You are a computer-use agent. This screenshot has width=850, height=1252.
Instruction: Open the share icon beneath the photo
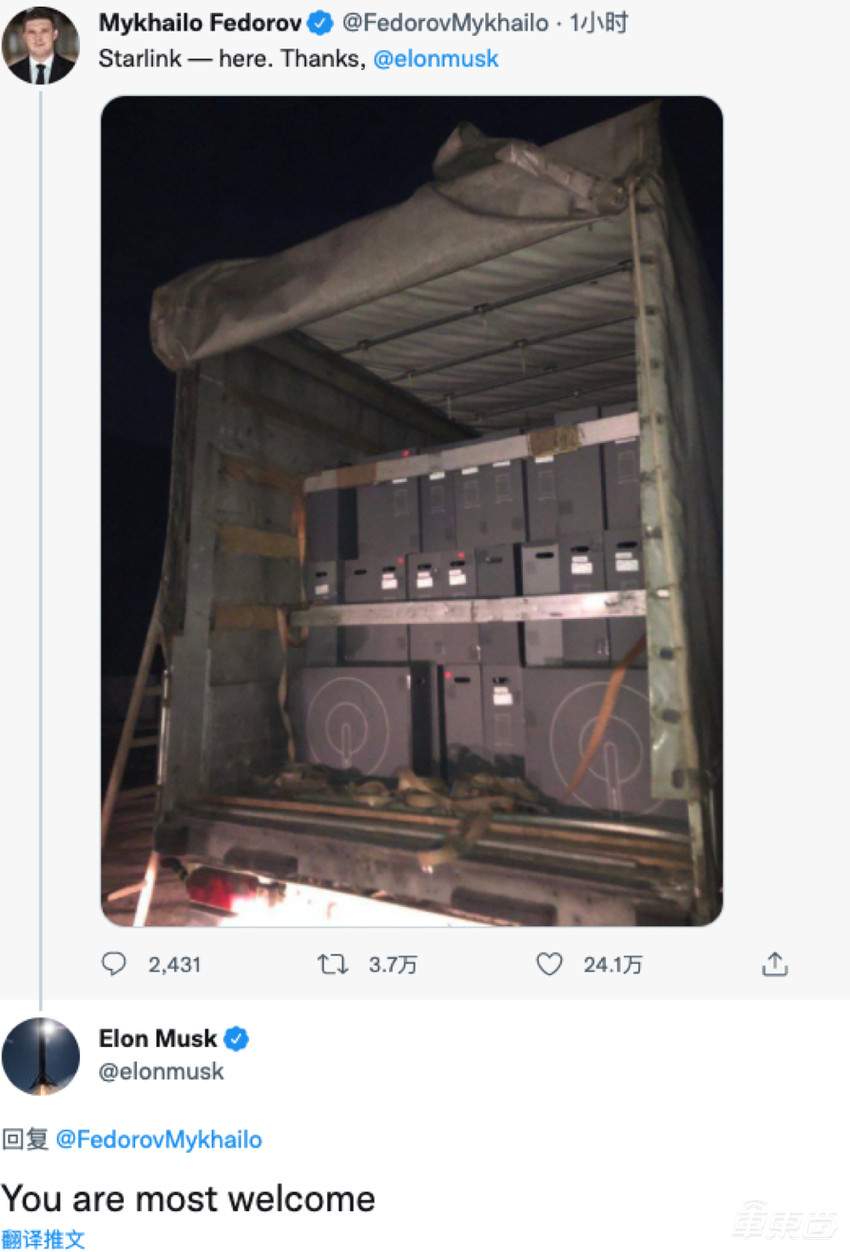(x=775, y=964)
